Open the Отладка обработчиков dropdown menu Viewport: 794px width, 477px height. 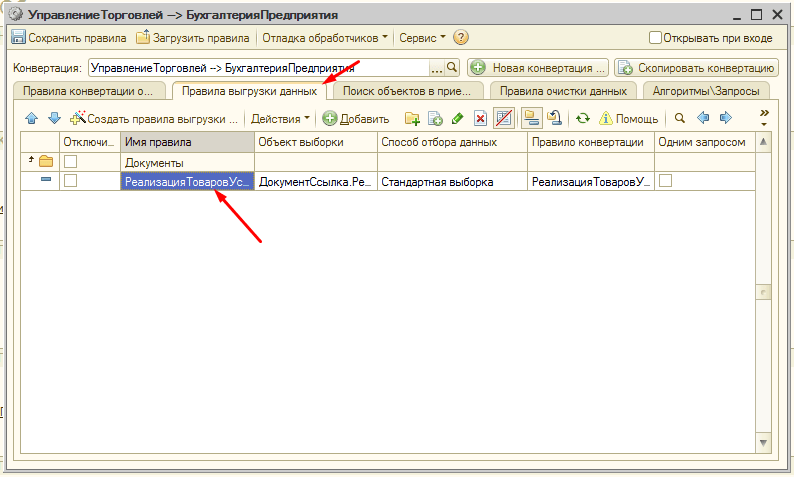(x=325, y=38)
